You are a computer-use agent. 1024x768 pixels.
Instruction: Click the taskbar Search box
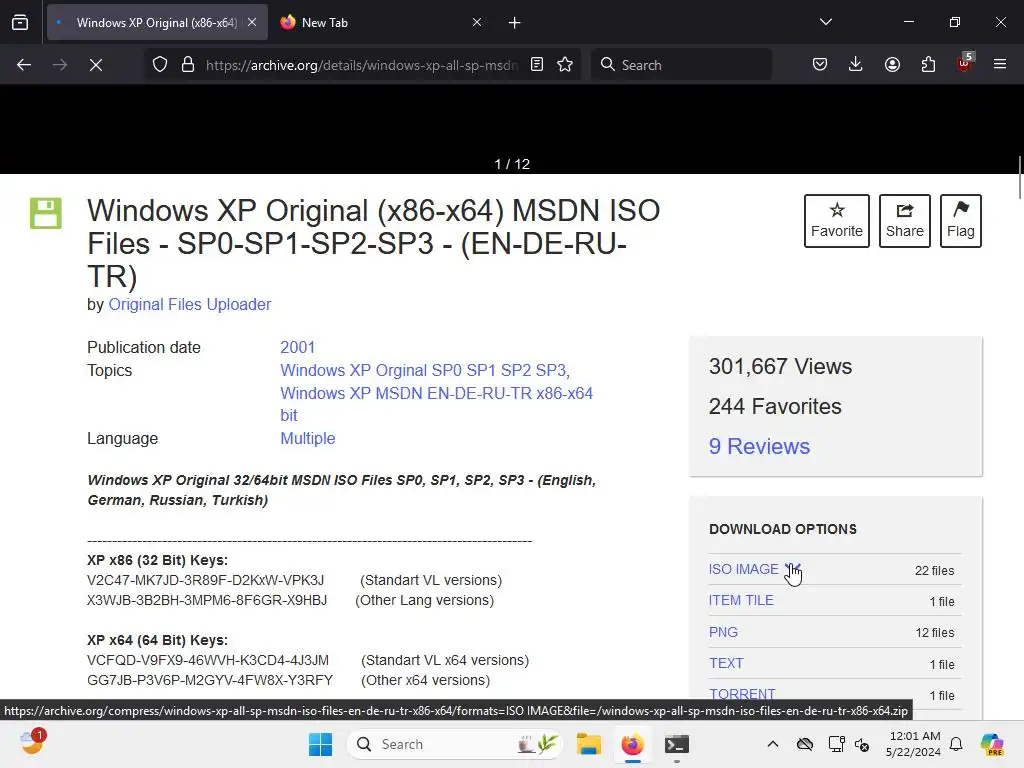pos(455,744)
